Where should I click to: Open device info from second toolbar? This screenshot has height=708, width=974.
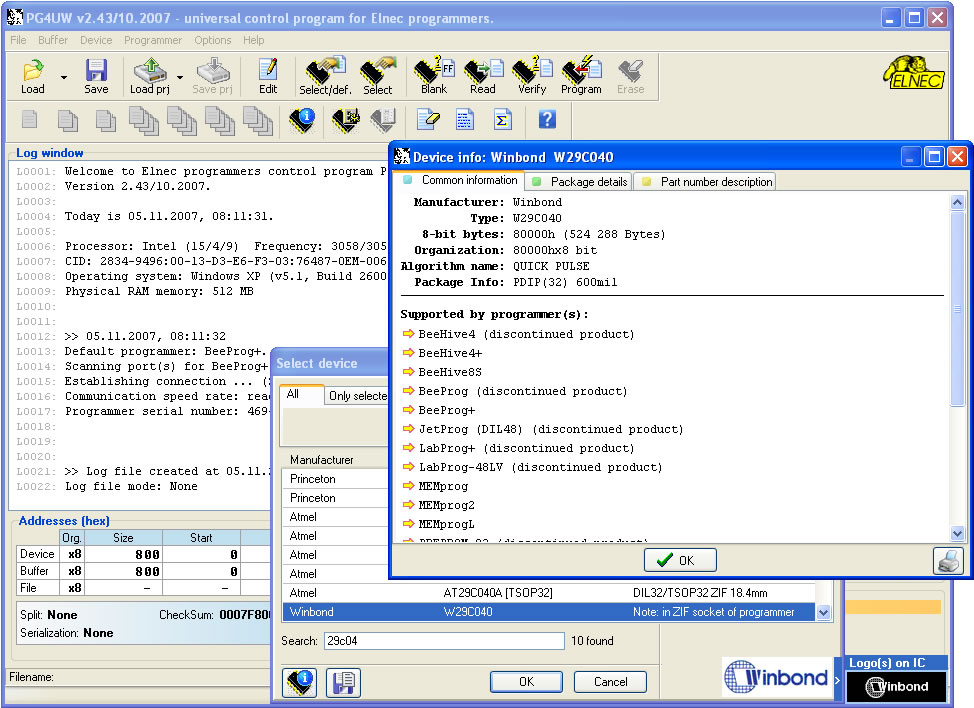[303, 119]
